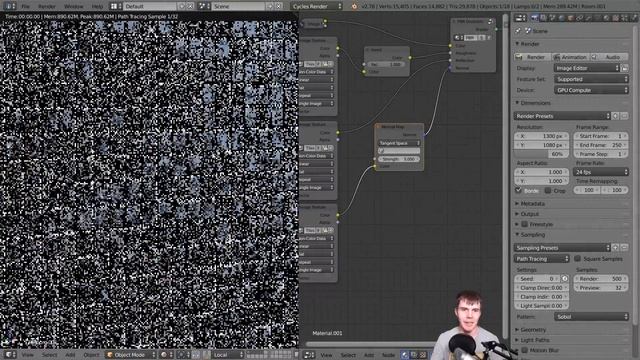Image resolution: width=640 pixels, height=360 pixels.
Task: Open the Properties editor type selector
Action: [520, 18]
